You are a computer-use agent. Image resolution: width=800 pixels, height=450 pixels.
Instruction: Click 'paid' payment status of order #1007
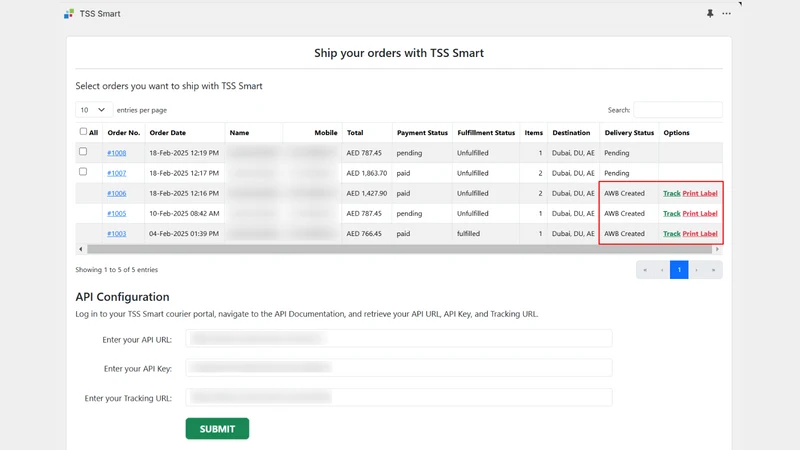pos(403,173)
